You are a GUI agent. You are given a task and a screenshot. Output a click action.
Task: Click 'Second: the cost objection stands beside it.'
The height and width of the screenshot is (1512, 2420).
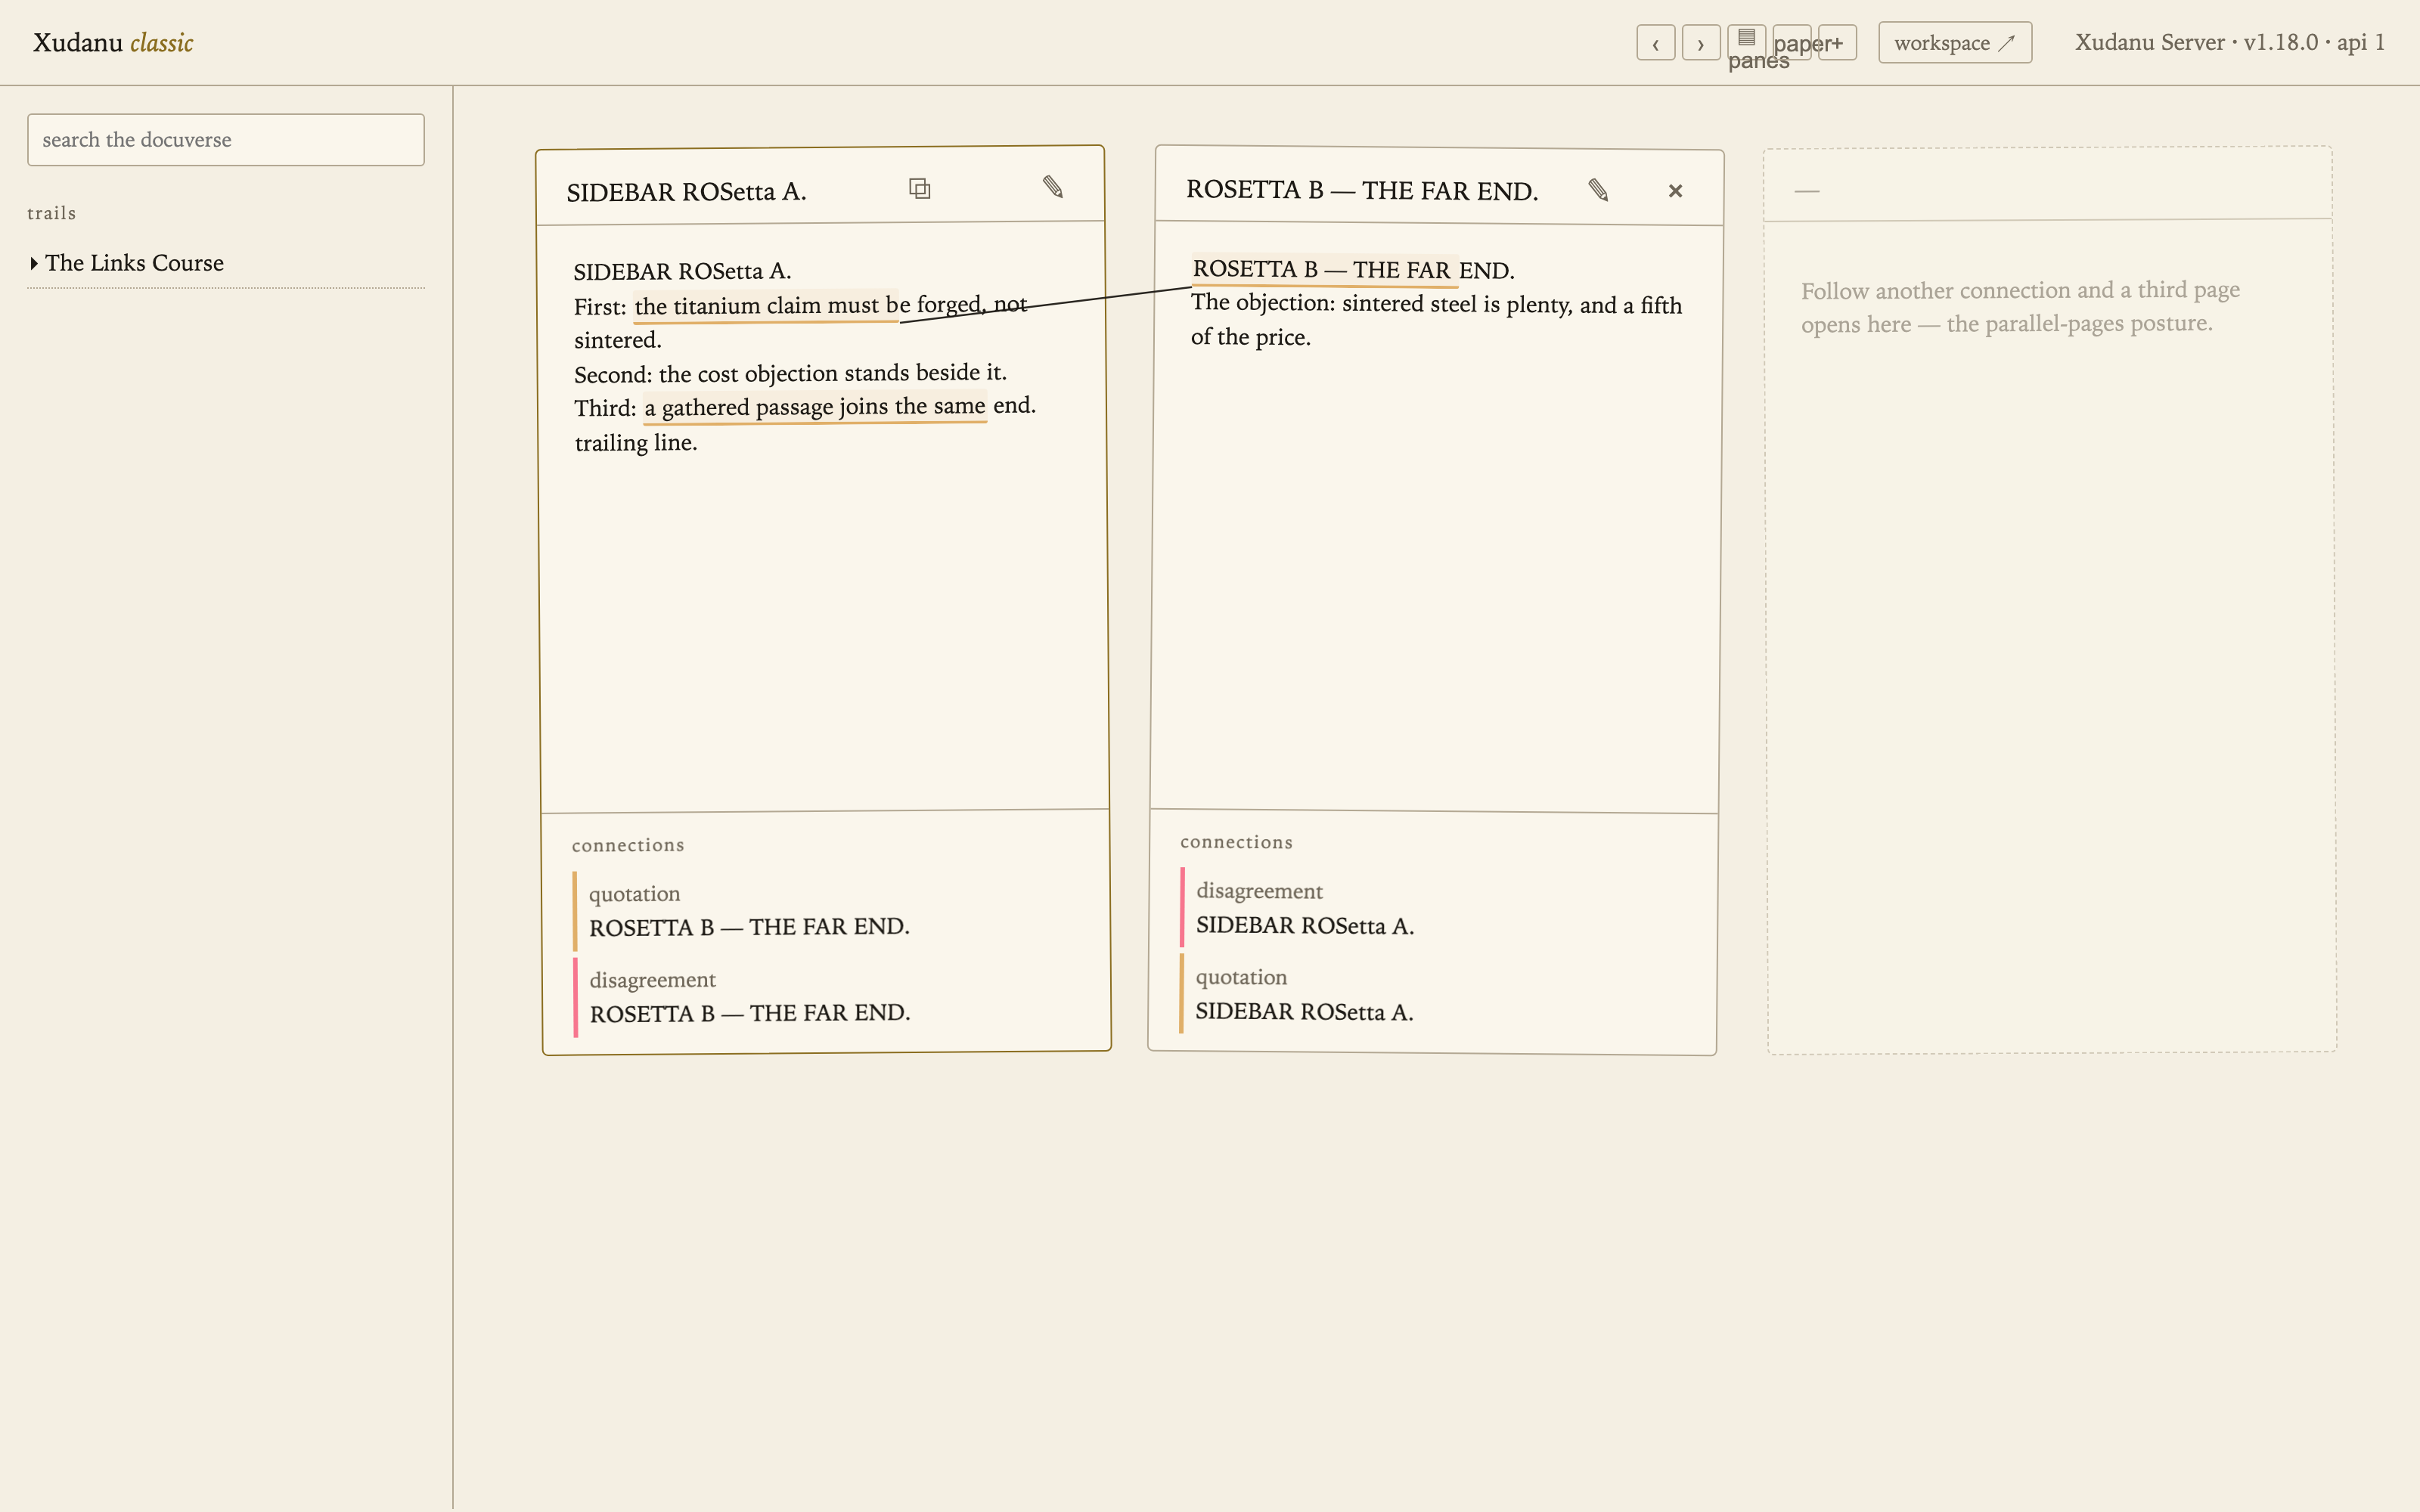[x=790, y=373]
